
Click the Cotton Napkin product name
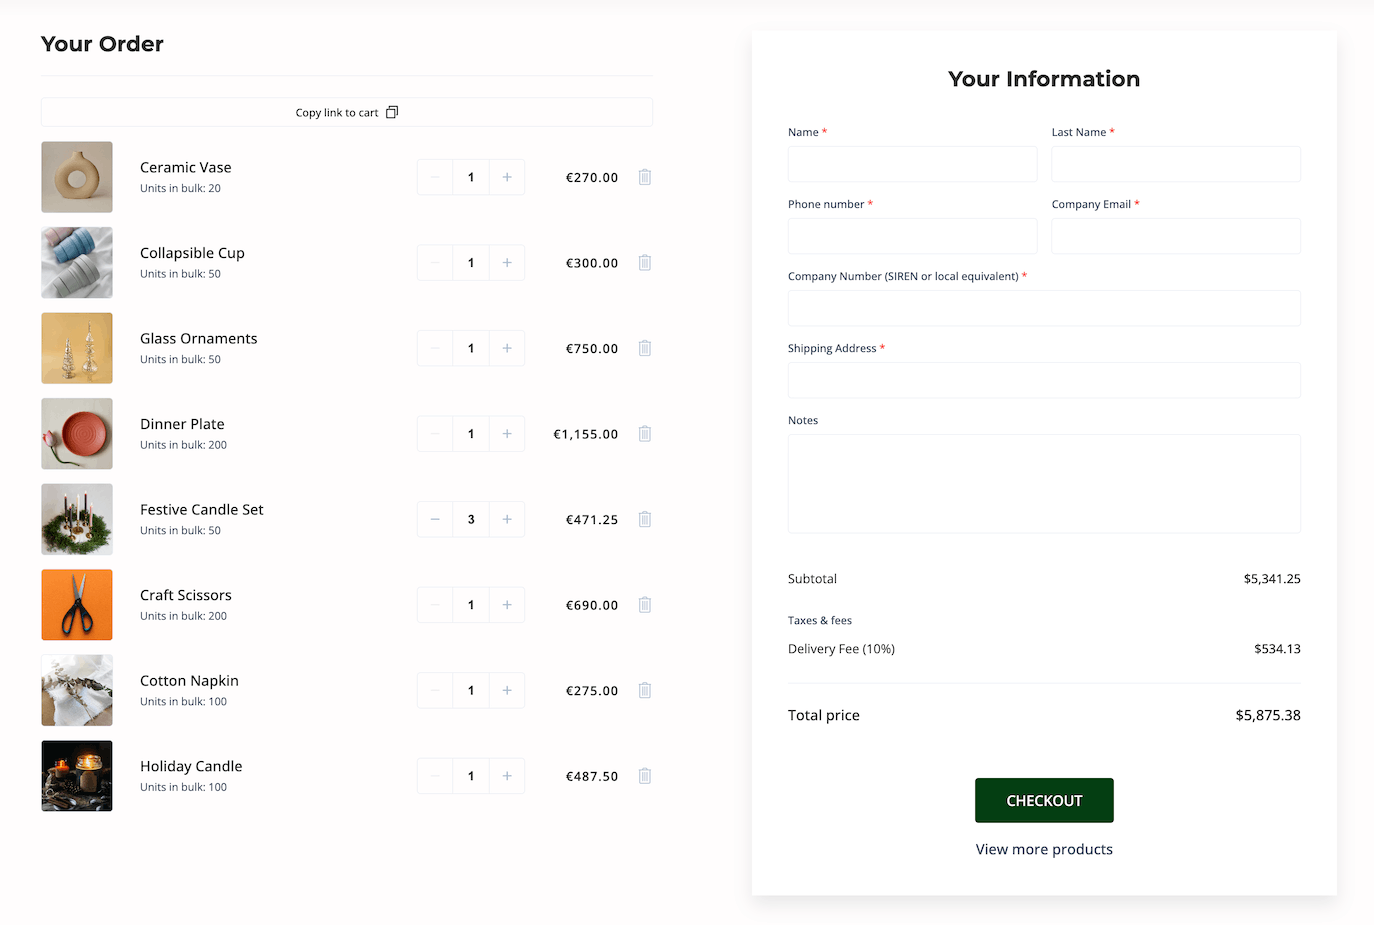point(189,680)
